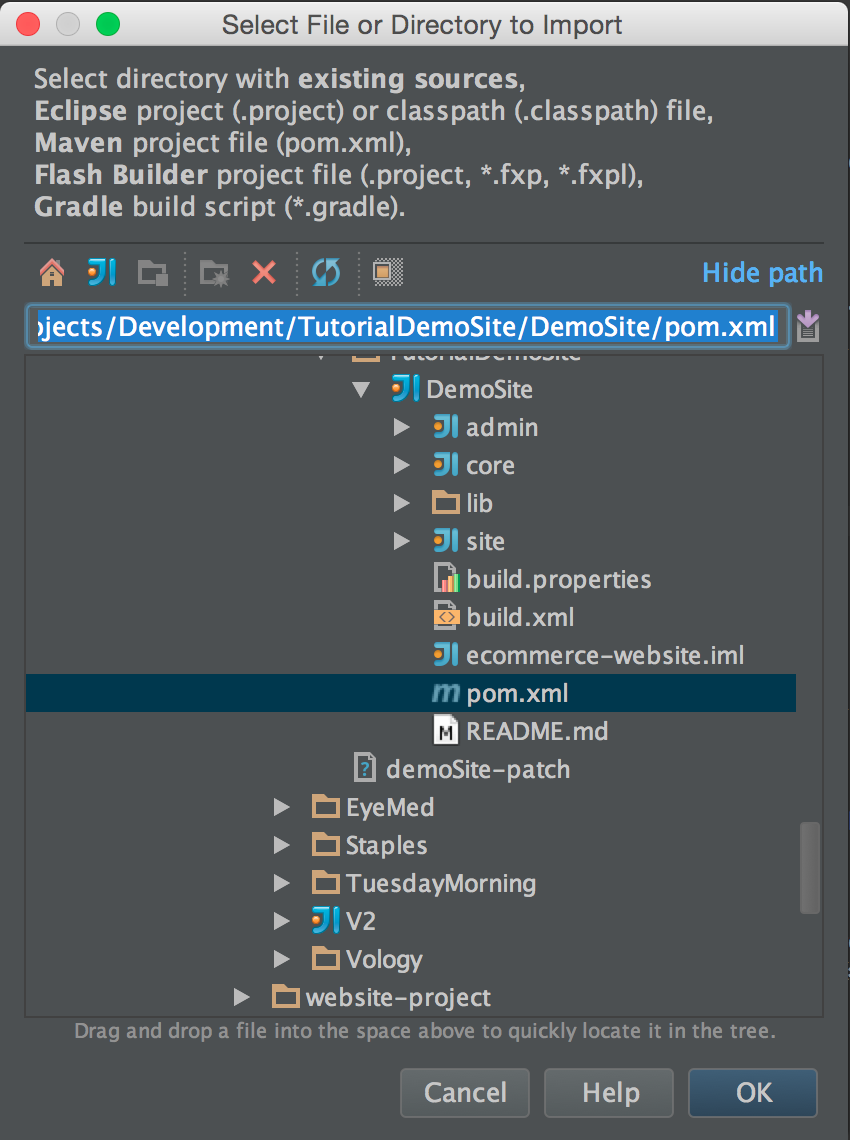Screen dimensions: 850x1140
Task: Collapse the DemoSite directory
Action: pos(362,389)
